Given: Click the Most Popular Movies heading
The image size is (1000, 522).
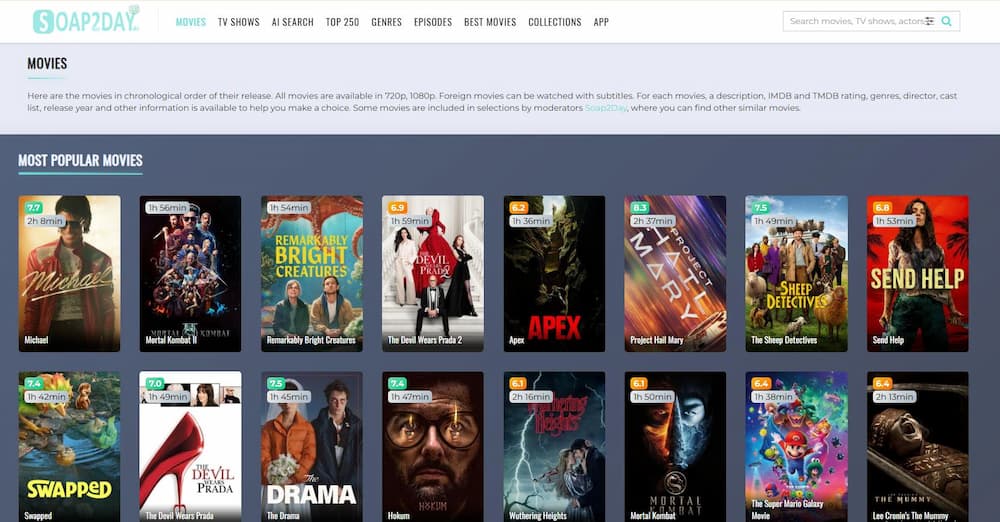Looking at the screenshot, I should click(x=80, y=160).
